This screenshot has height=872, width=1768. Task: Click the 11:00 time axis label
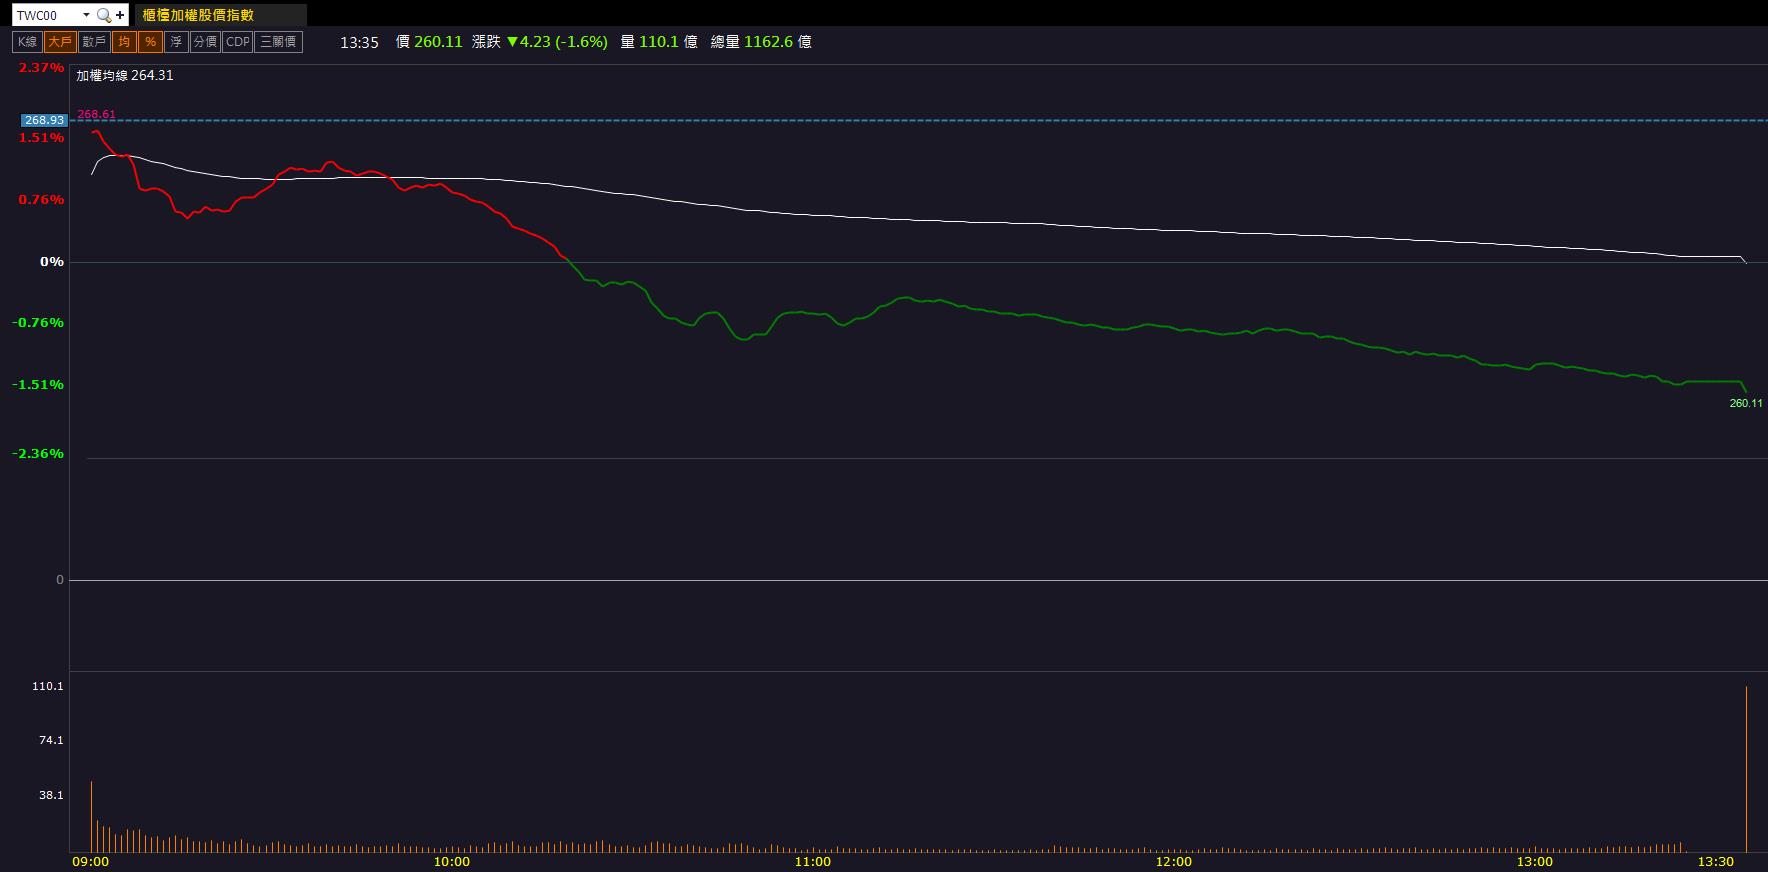[812, 861]
